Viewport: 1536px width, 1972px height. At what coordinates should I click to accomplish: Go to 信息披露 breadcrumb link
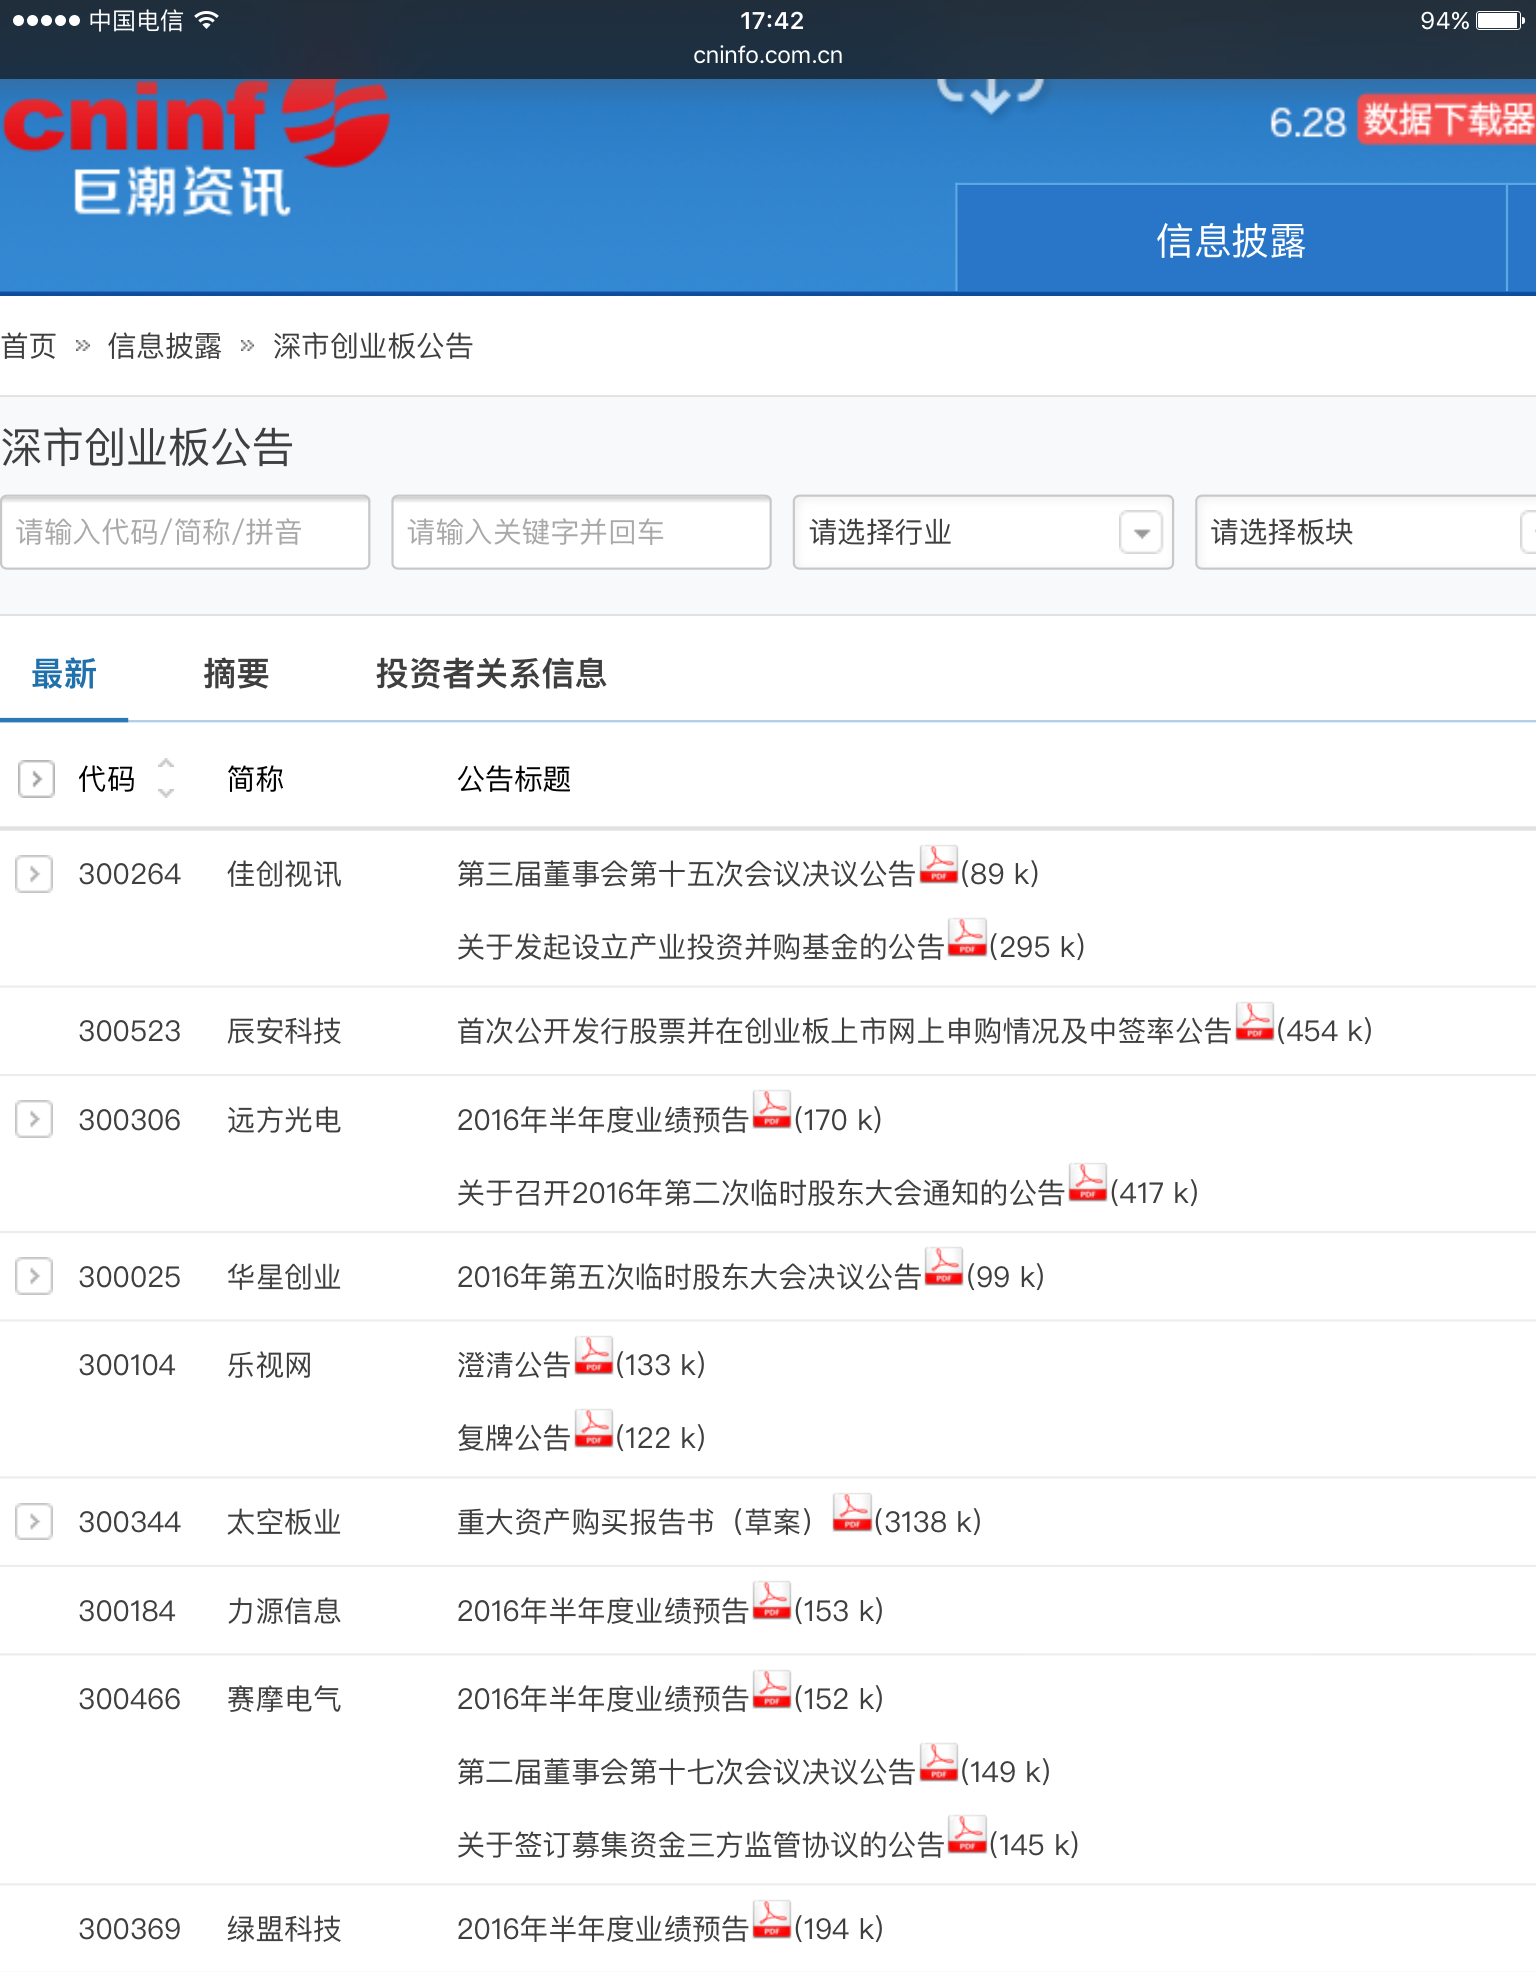tap(165, 346)
